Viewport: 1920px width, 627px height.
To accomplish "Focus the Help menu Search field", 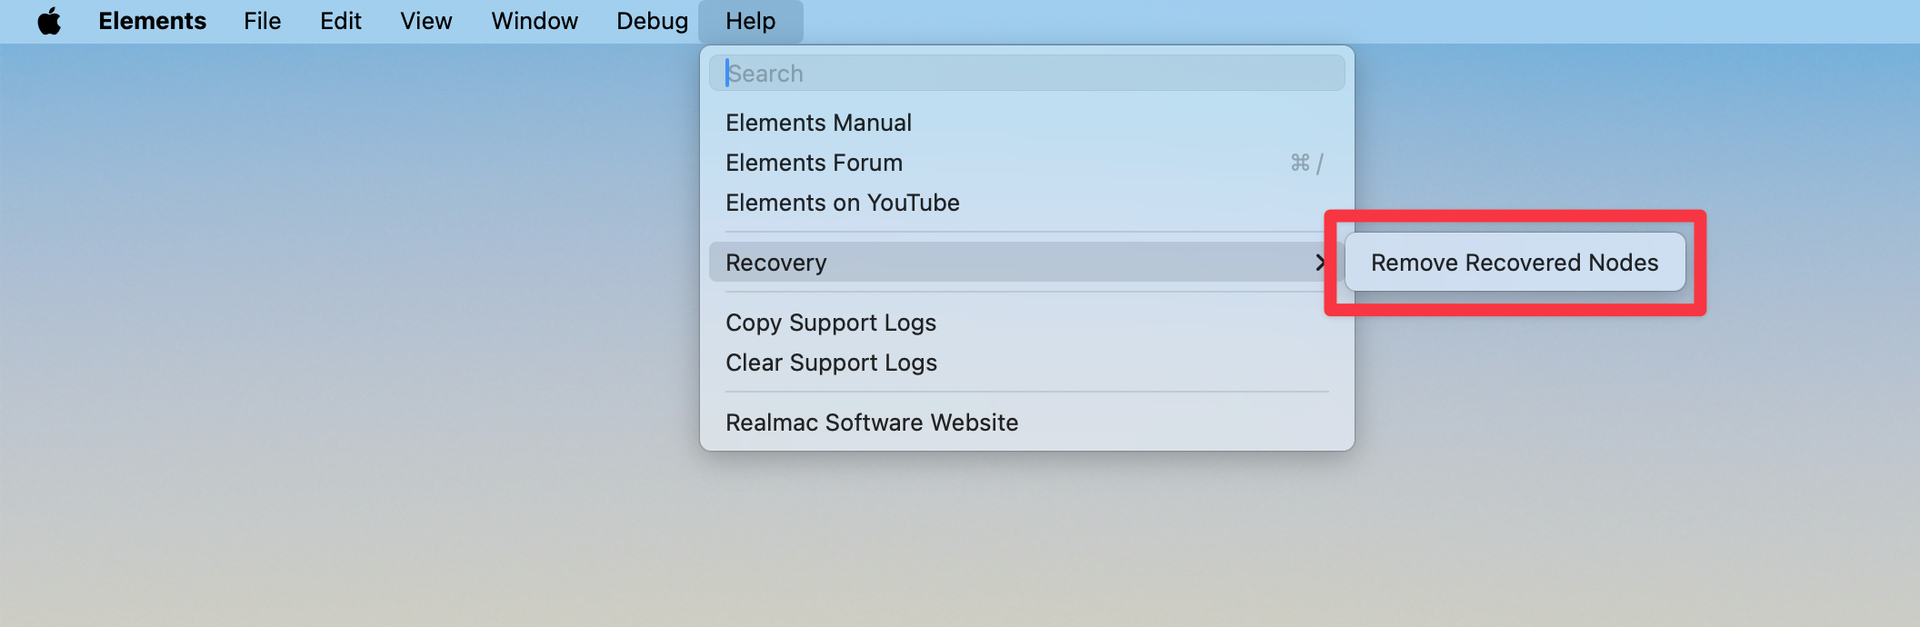I will pos(1026,73).
